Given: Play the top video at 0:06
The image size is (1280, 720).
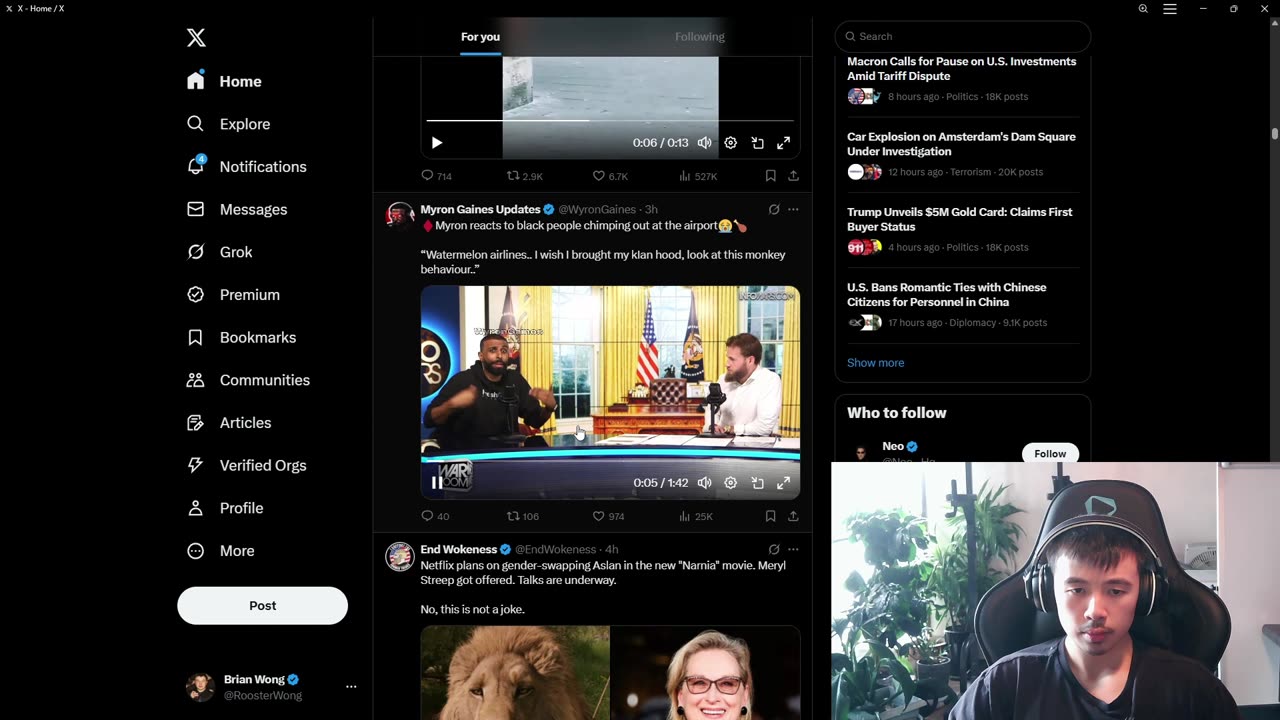Looking at the screenshot, I should 436,143.
